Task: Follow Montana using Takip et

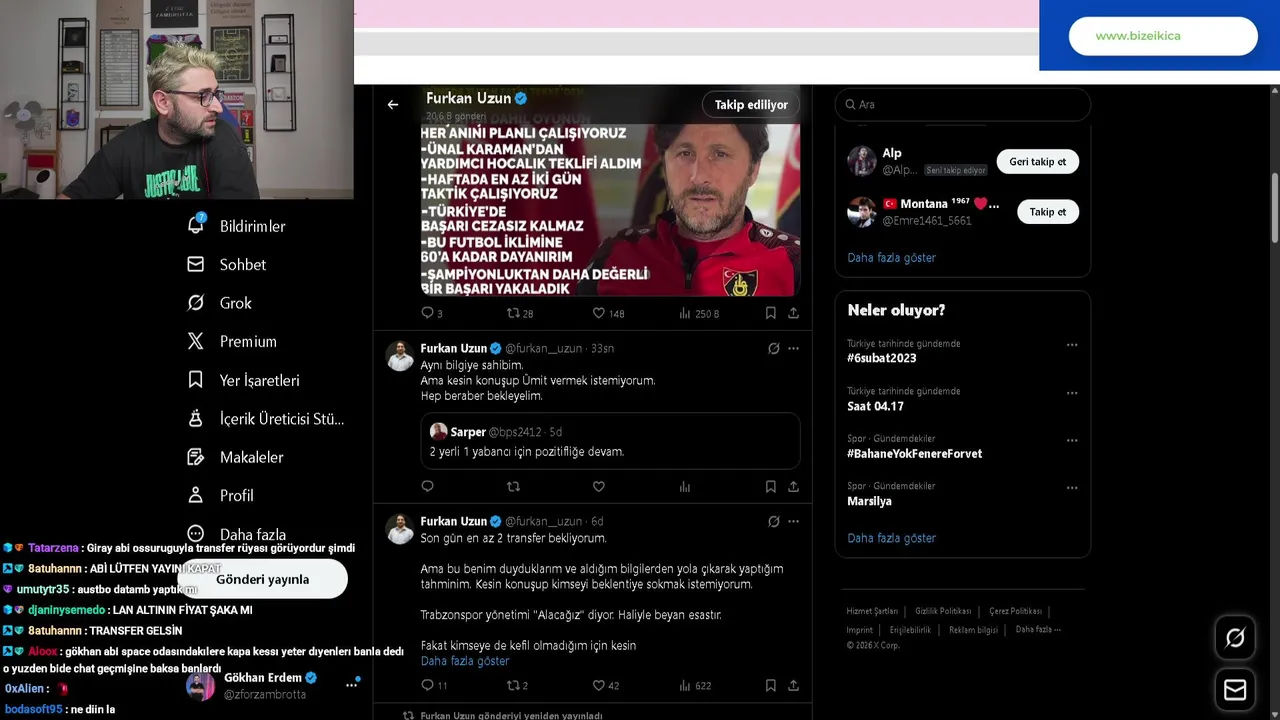Action: pyautogui.click(x=1047, y=212)
